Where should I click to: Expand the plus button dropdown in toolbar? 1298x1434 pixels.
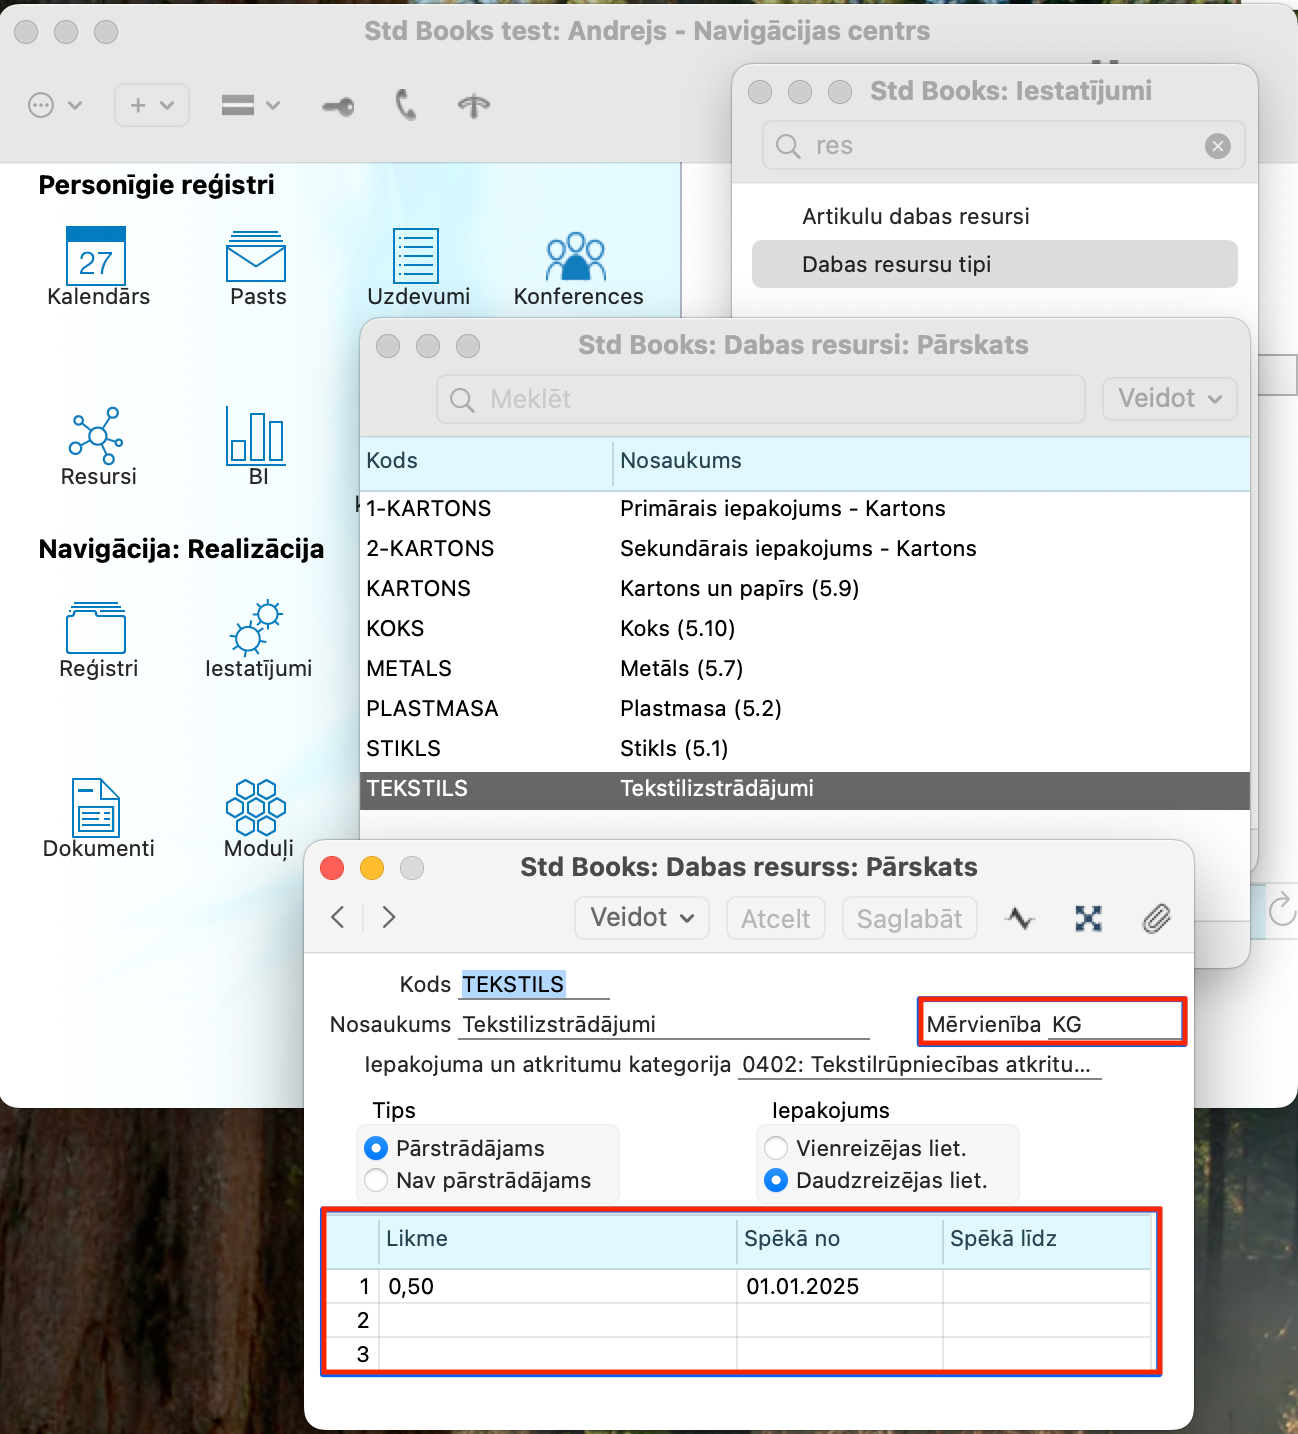point(152,105)
